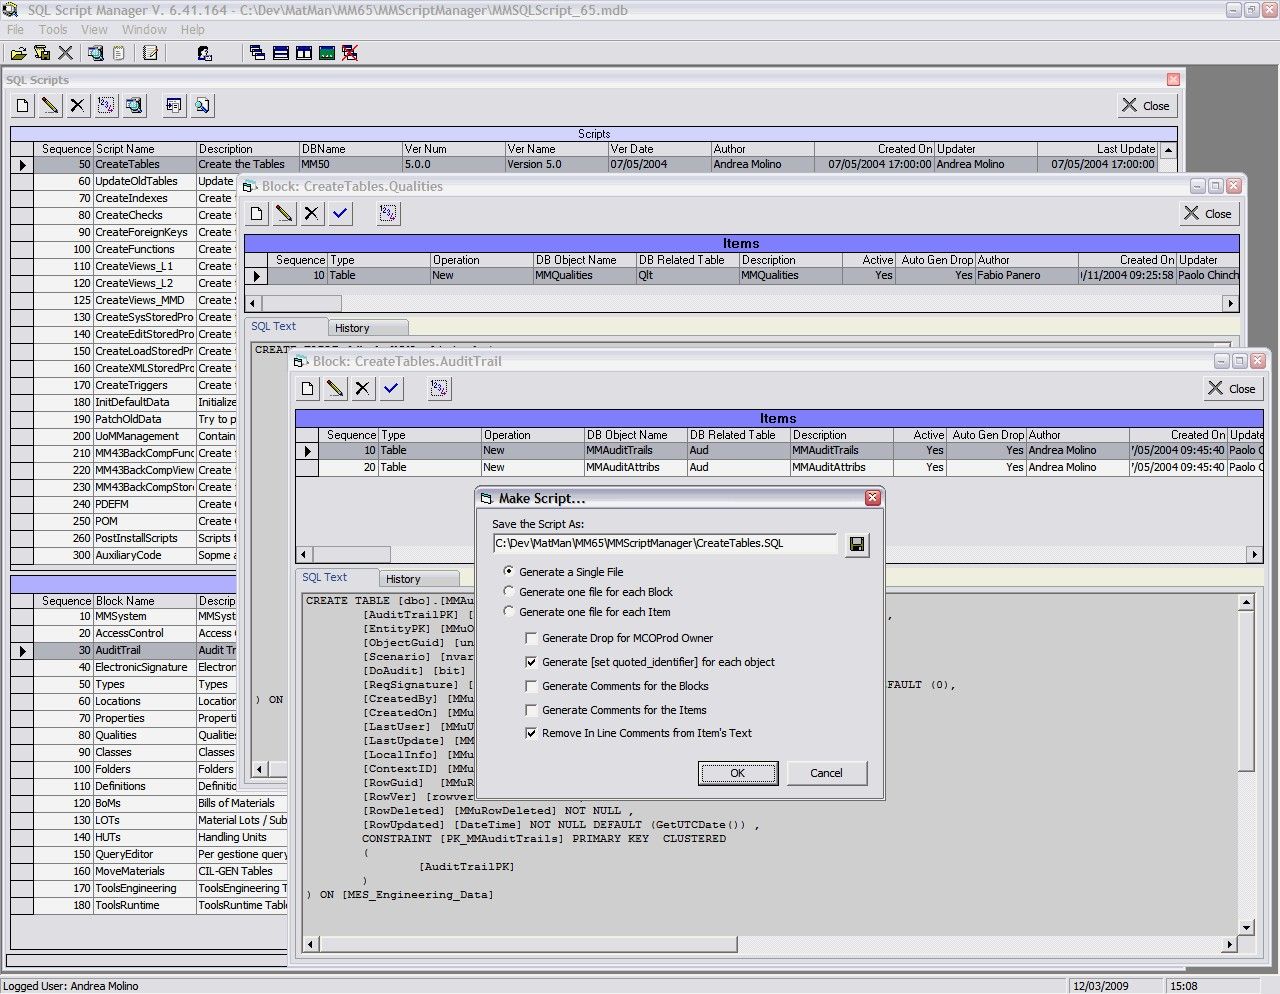This screenshot has width=1280, height=994.
Task: Click new item icon in AuditTrail block window
Action: tap(308, 388)
